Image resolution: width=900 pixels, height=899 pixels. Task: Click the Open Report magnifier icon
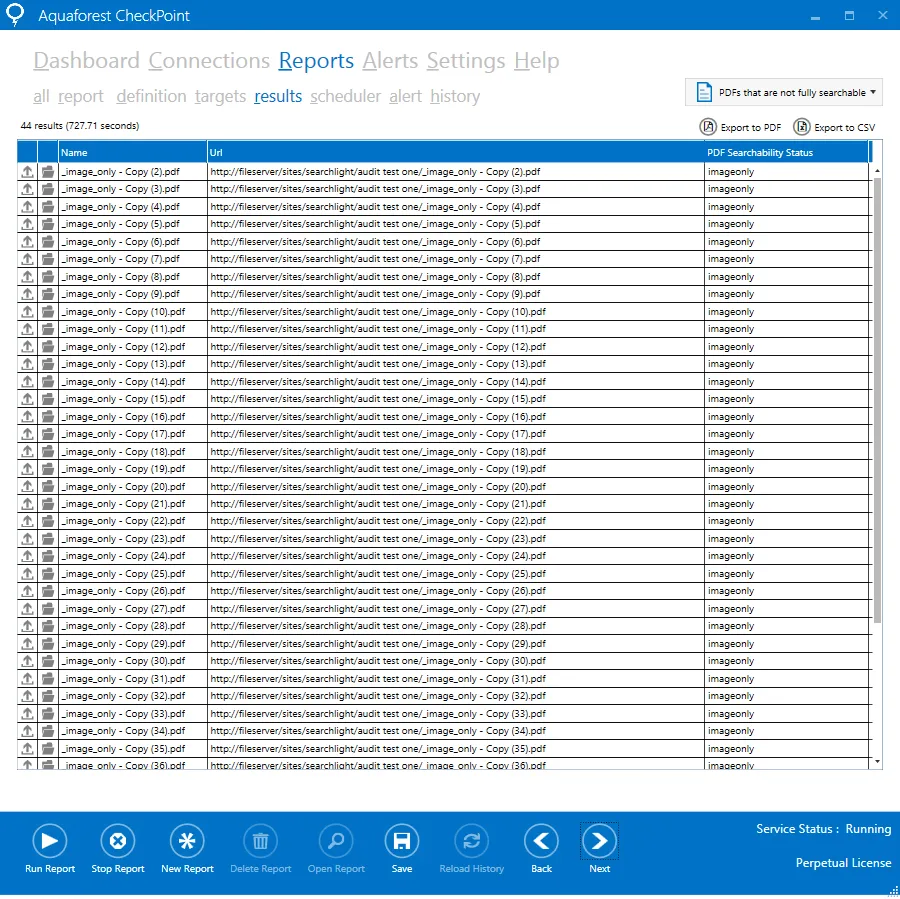pyautogui.click(x=336, y=840)
